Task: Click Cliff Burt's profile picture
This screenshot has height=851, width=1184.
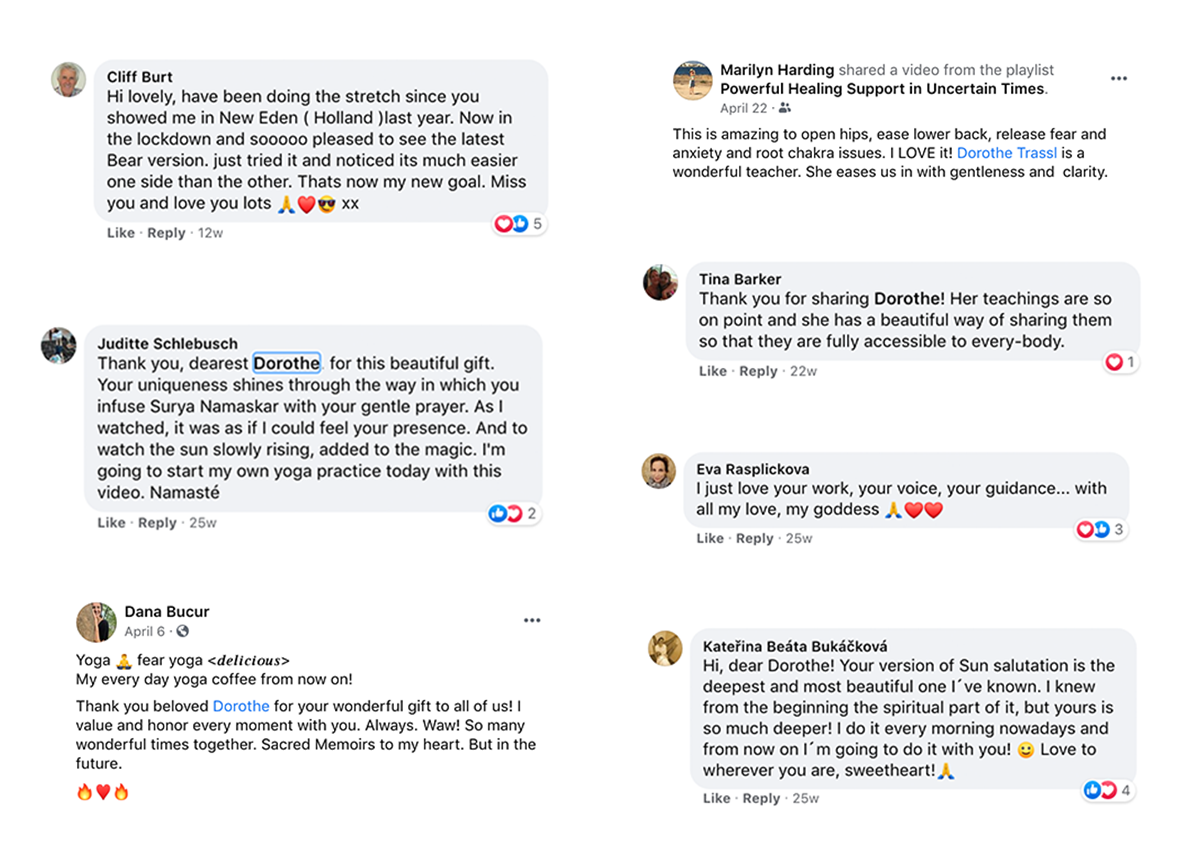Action: pos(69,80)
